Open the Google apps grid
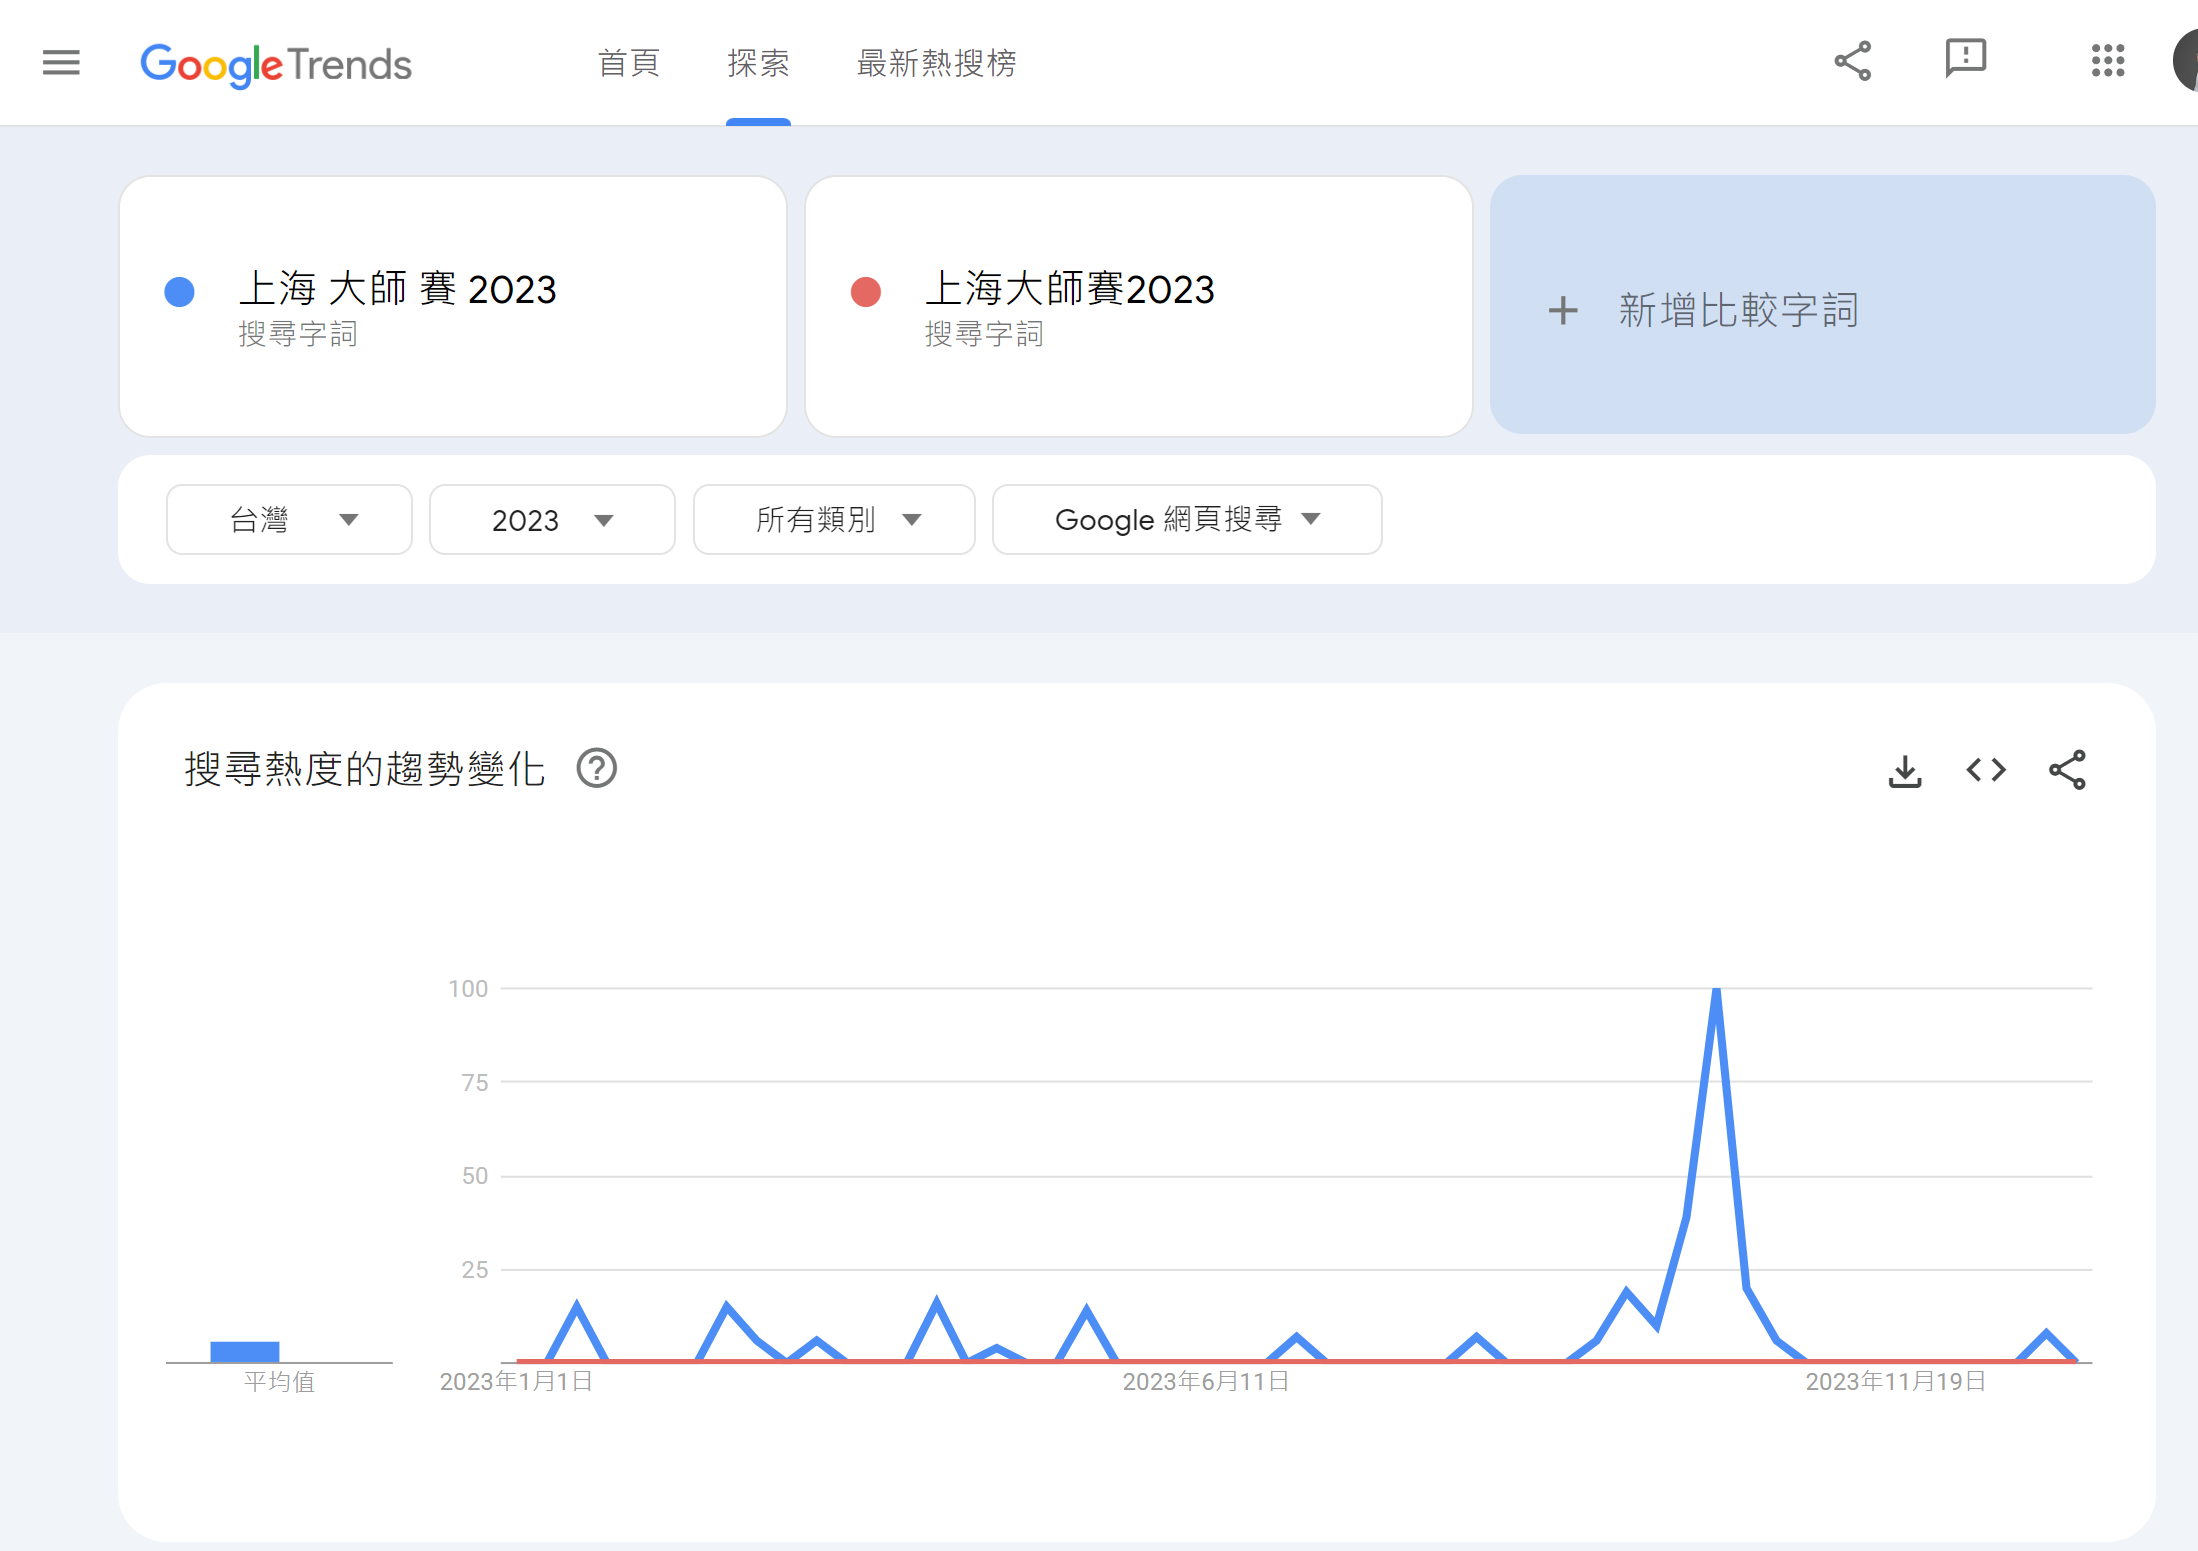 pyautogui.click(x=2107, y=61)
